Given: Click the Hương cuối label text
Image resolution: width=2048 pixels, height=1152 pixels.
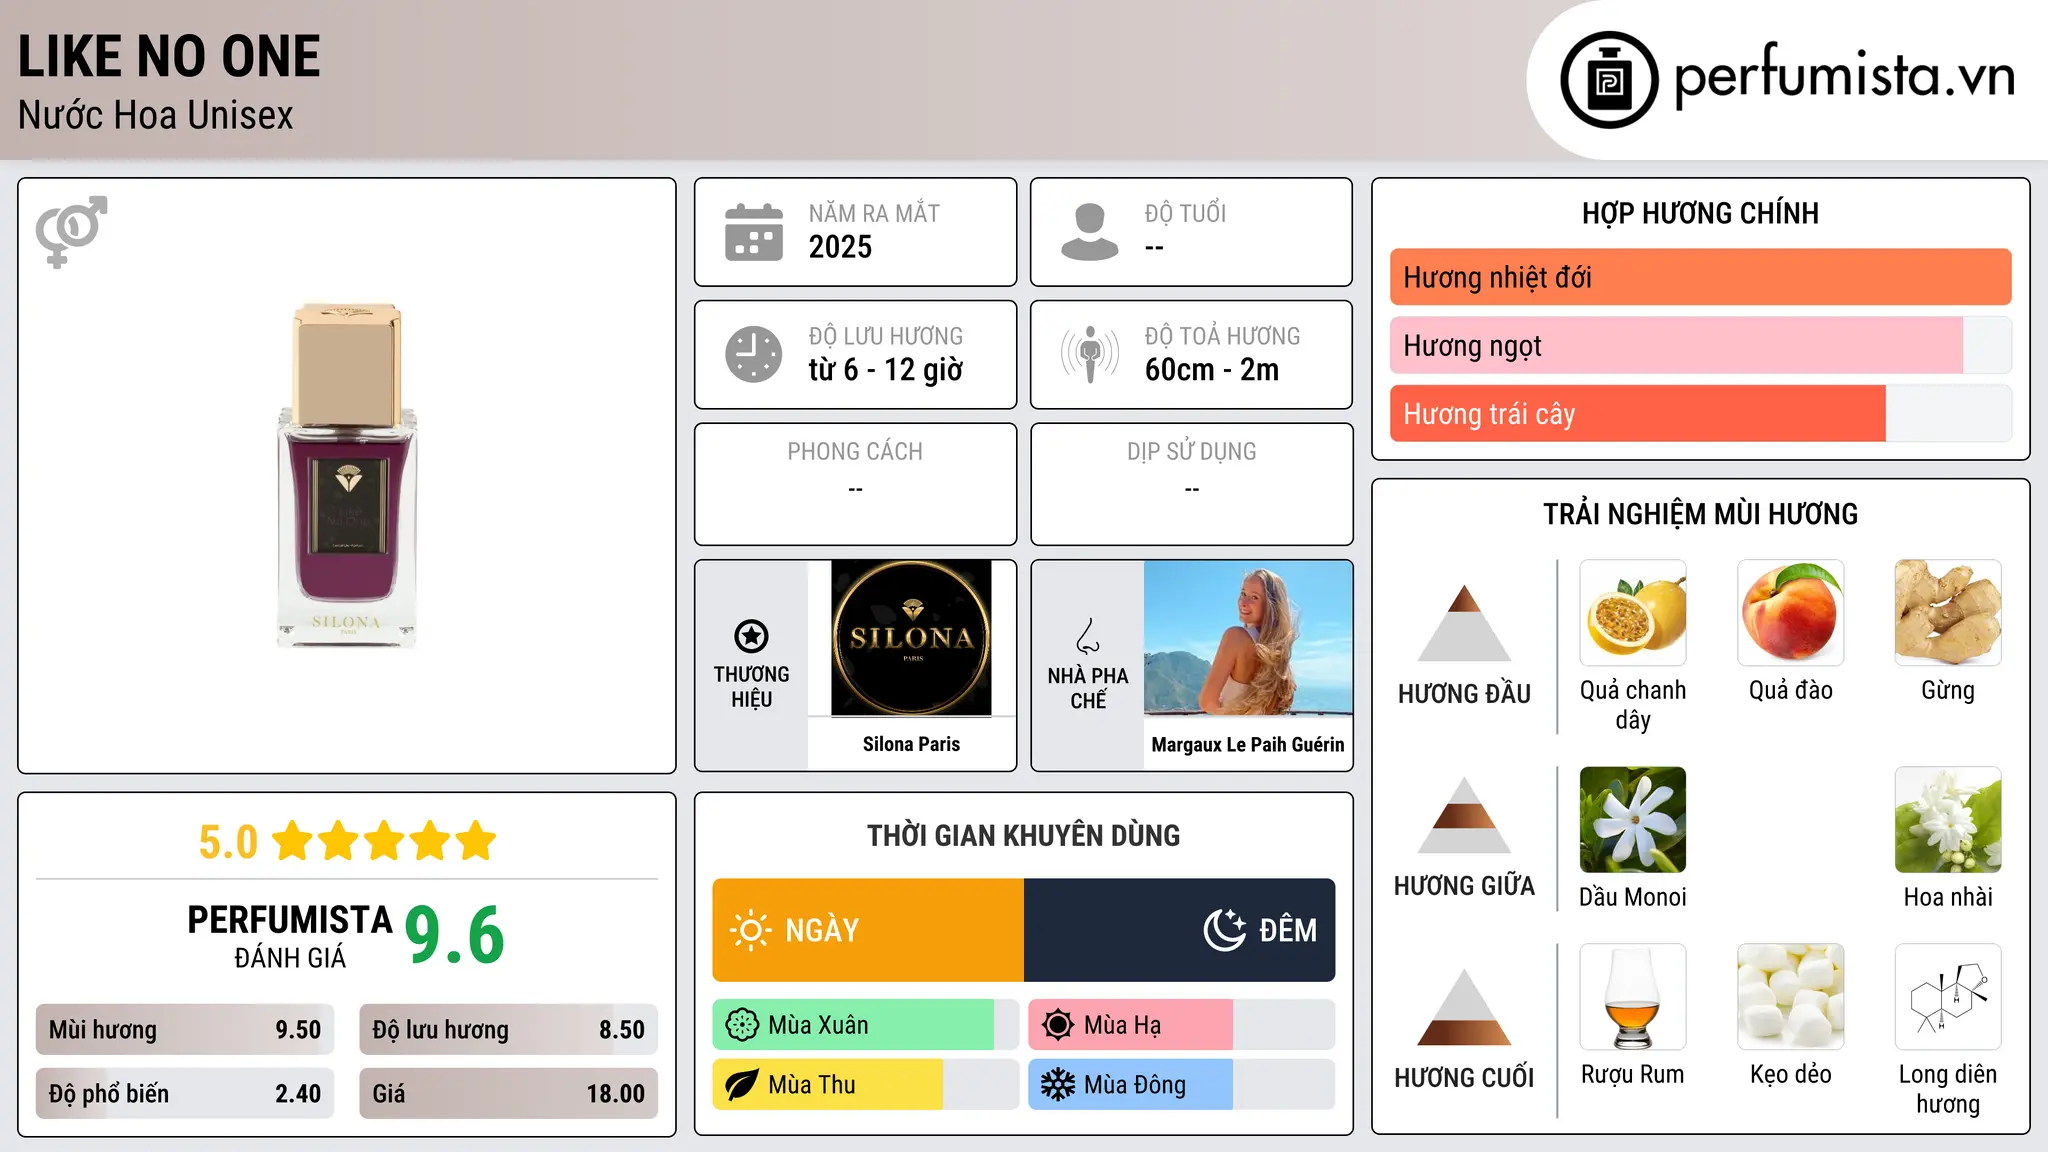Looking at the screenshot, I should point(1464,1078).
